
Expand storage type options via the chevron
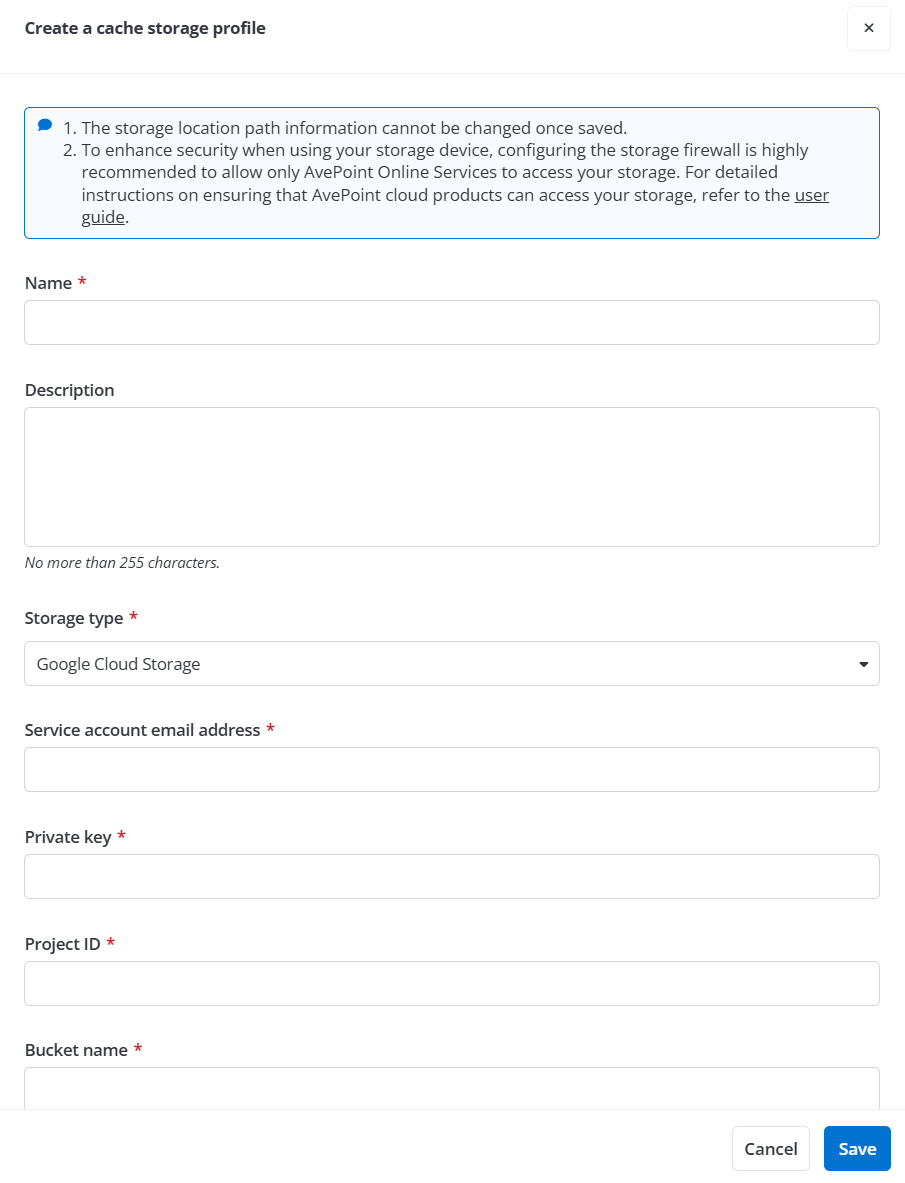tap(862, 663)
